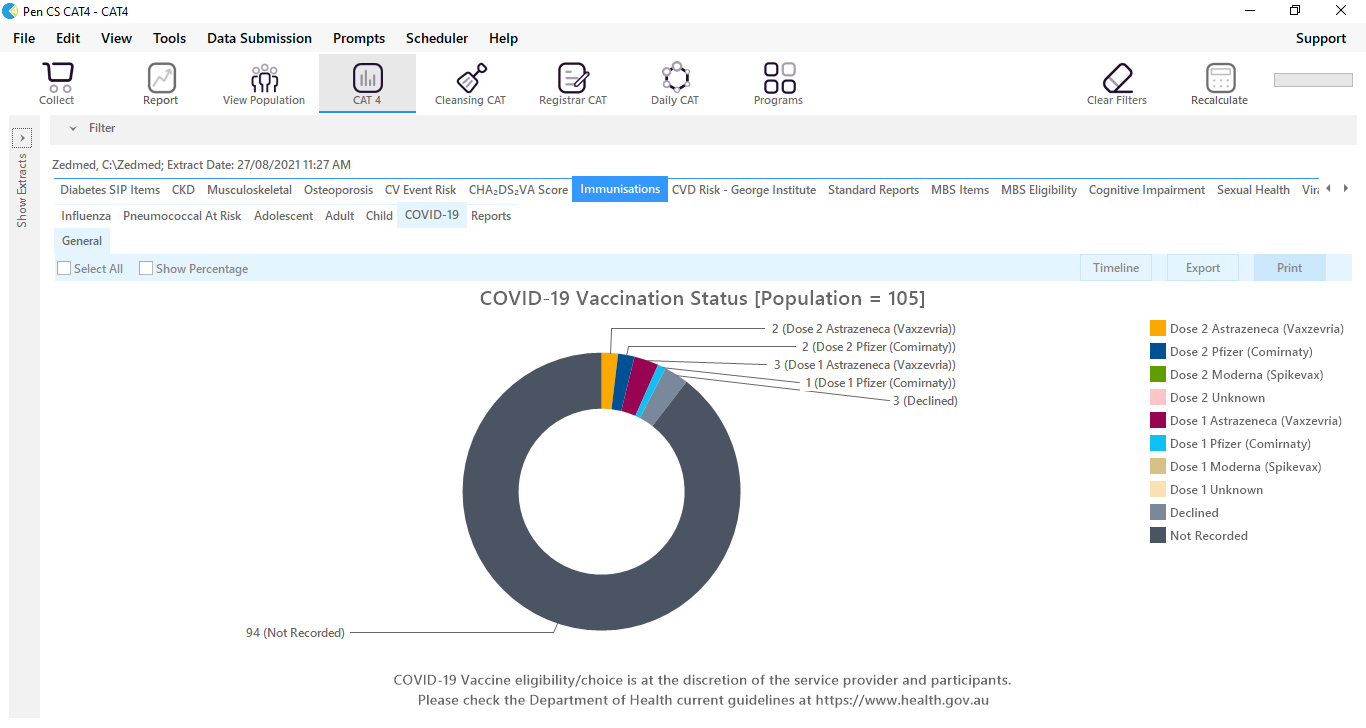The height and width of the screenshot is (728, 1366).
Task: Select the General tab
Action: 82,241
